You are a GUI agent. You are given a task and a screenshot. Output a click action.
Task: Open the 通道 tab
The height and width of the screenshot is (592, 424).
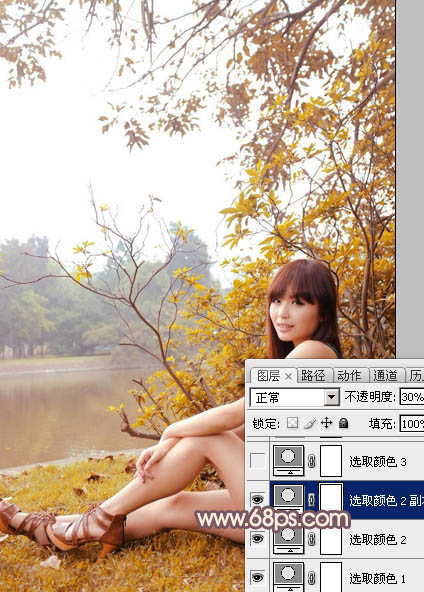385,376
